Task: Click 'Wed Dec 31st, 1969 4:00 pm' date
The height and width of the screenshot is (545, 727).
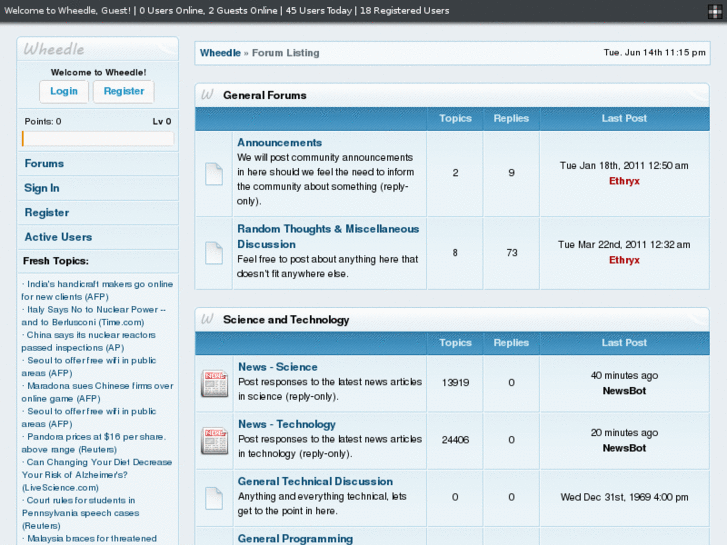Action: pos(624,497)
